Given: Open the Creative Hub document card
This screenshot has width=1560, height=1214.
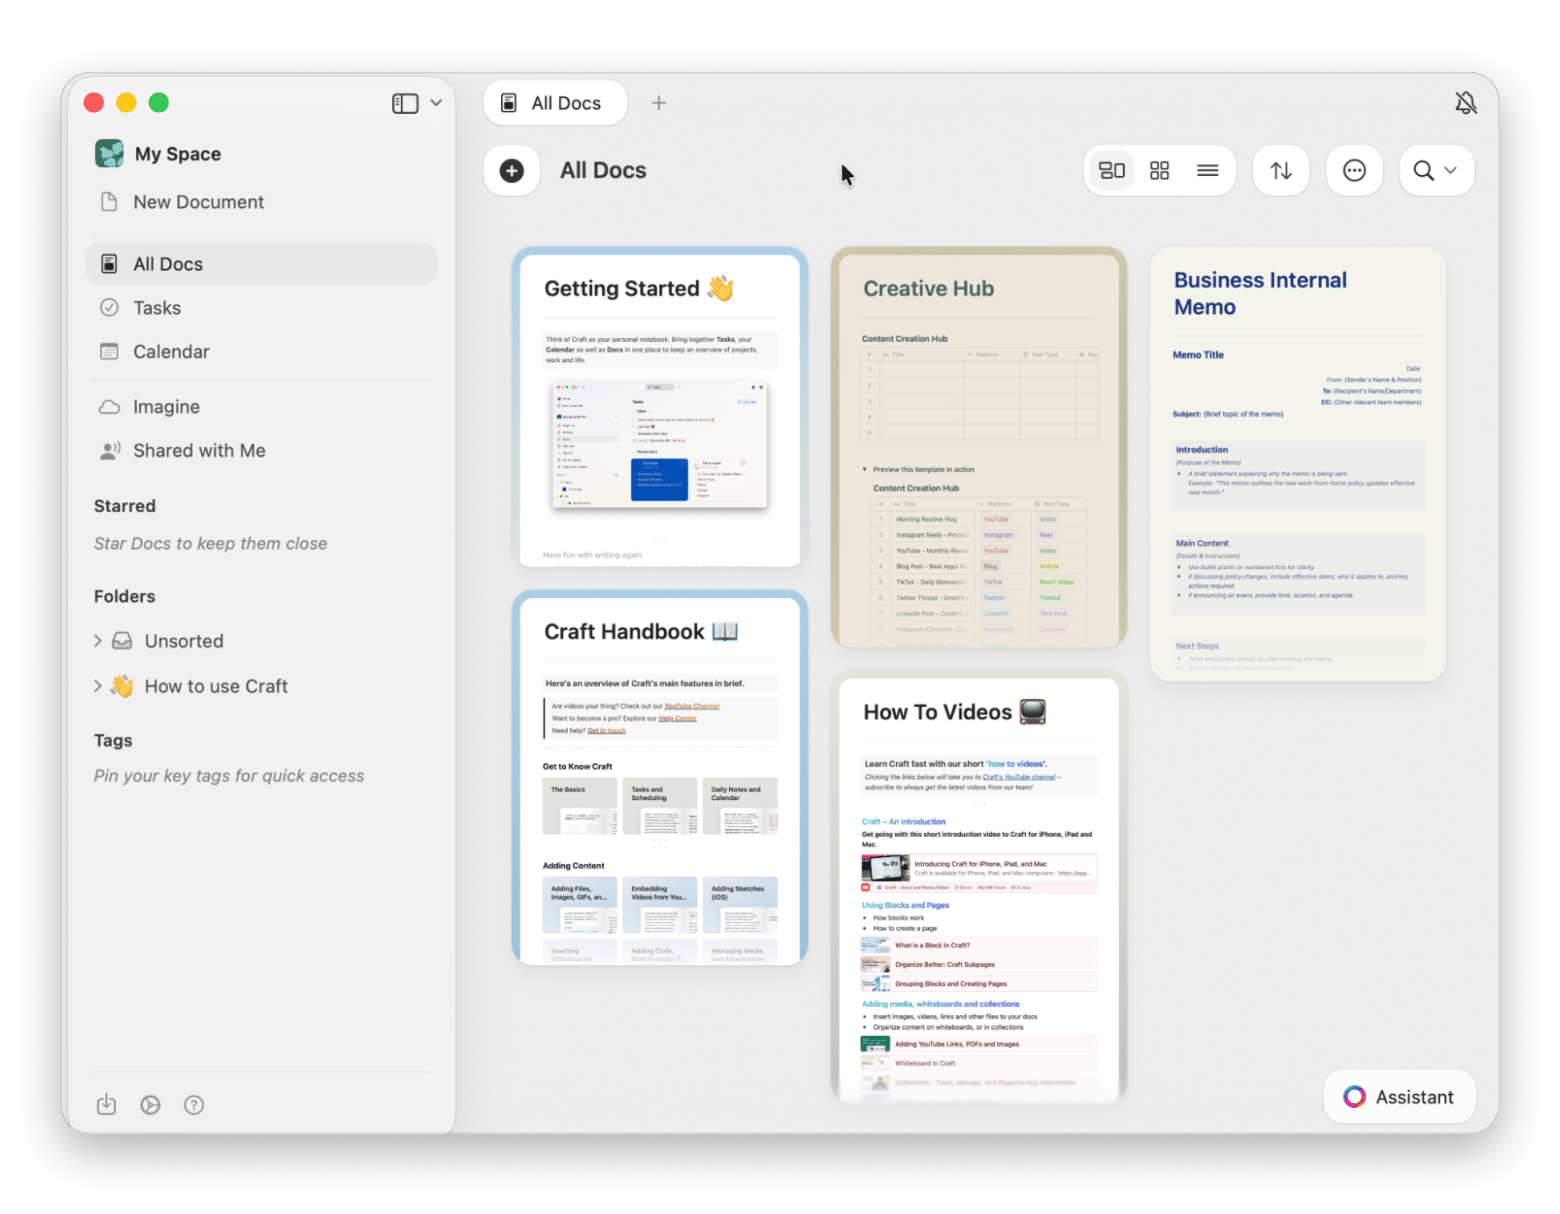Looking at the screenshot, I should tap(979, 447).
